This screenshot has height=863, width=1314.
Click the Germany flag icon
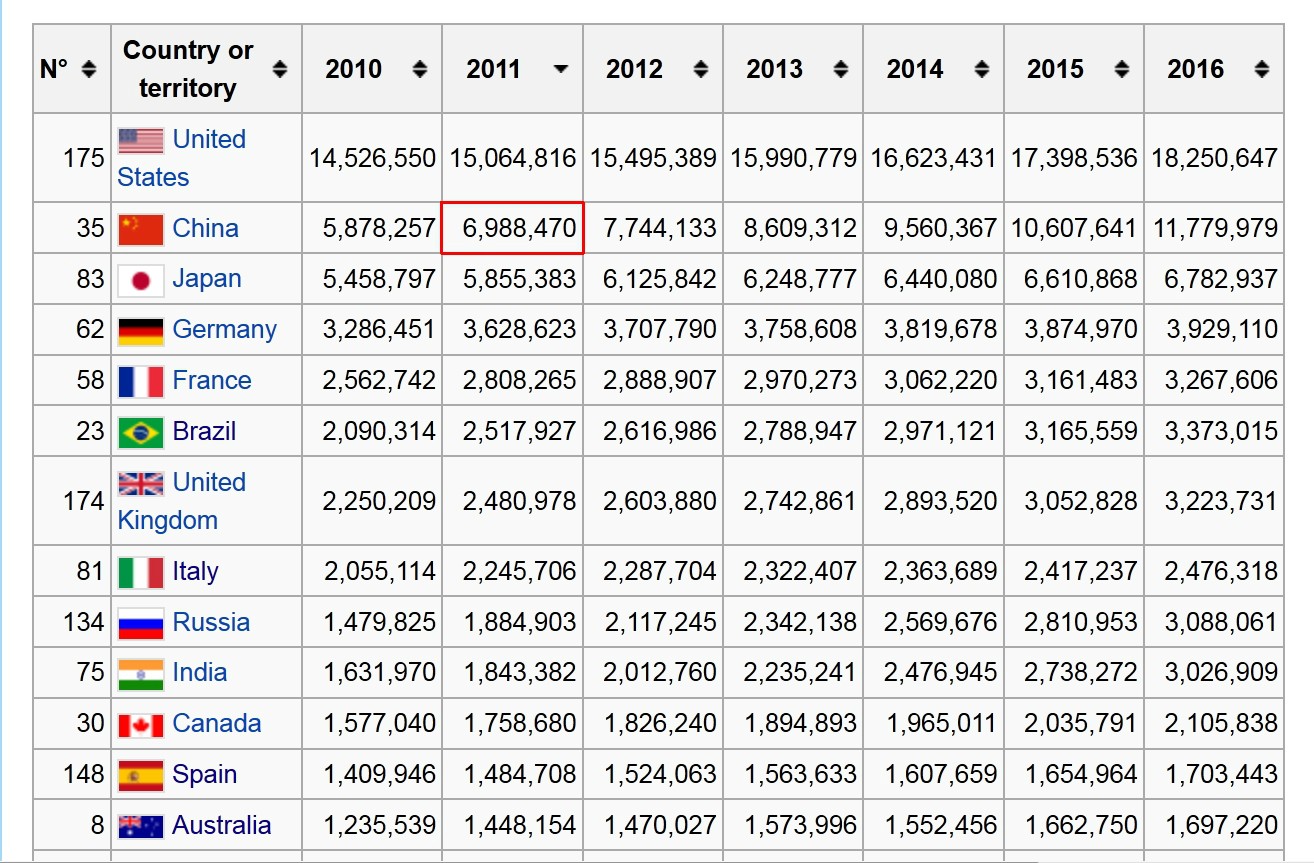pos(141,331)
